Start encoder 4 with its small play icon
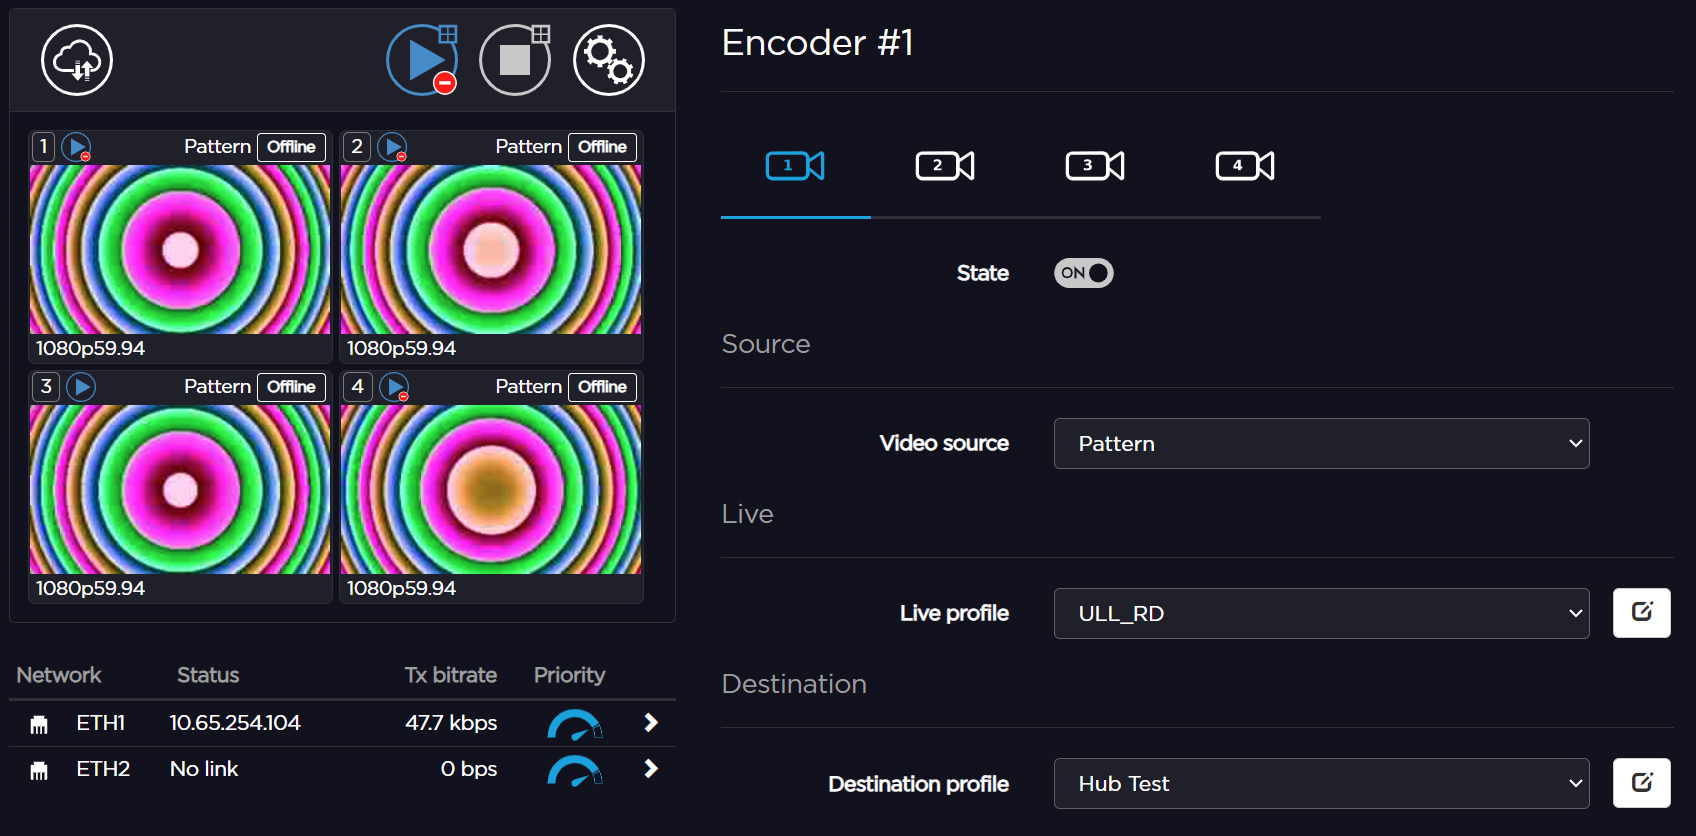The height and width of the screenshot is (836, 1696). pos(395,387)
